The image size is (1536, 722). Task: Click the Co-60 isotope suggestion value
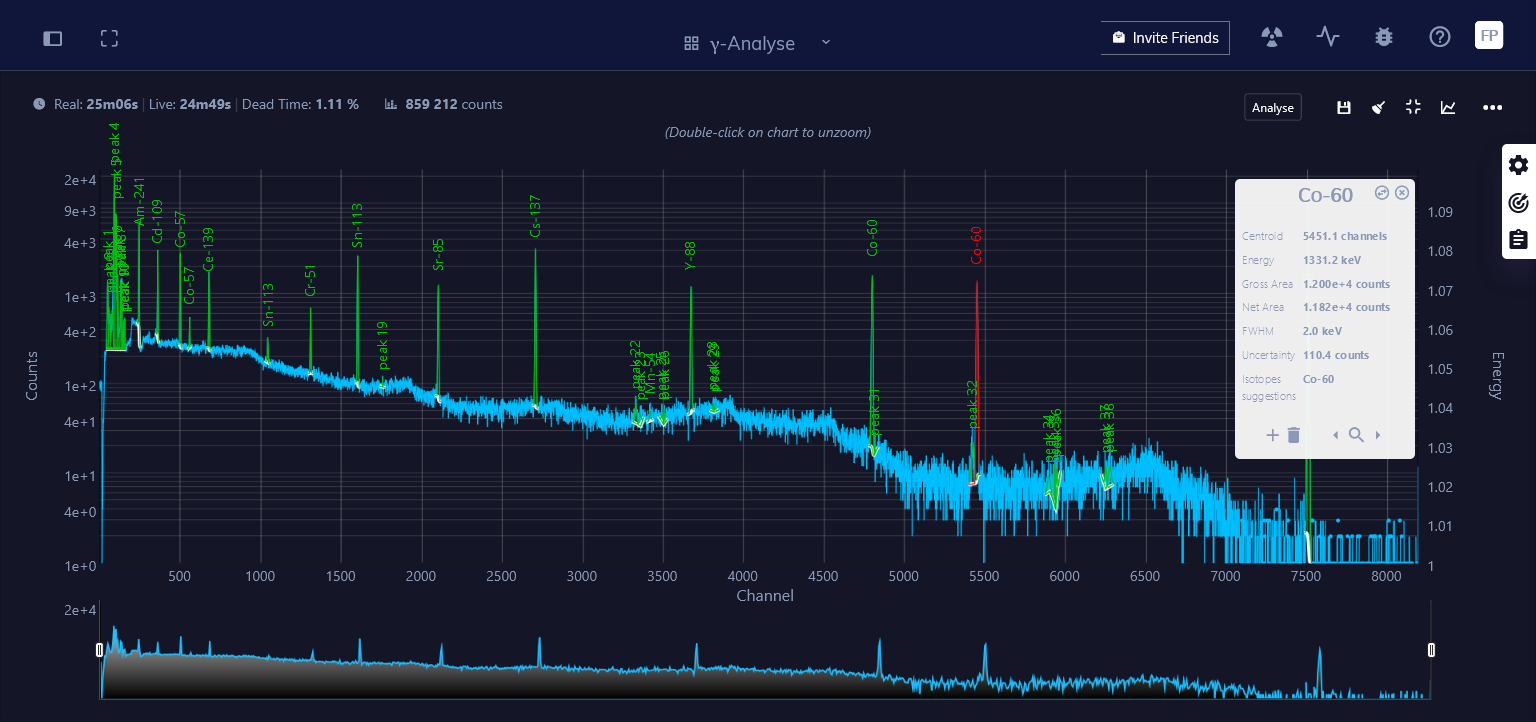point(1318,379)
